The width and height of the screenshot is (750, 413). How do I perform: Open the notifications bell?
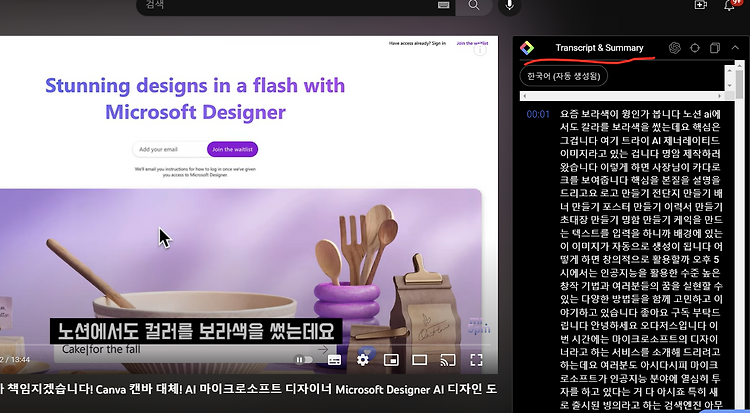[729, 5]
